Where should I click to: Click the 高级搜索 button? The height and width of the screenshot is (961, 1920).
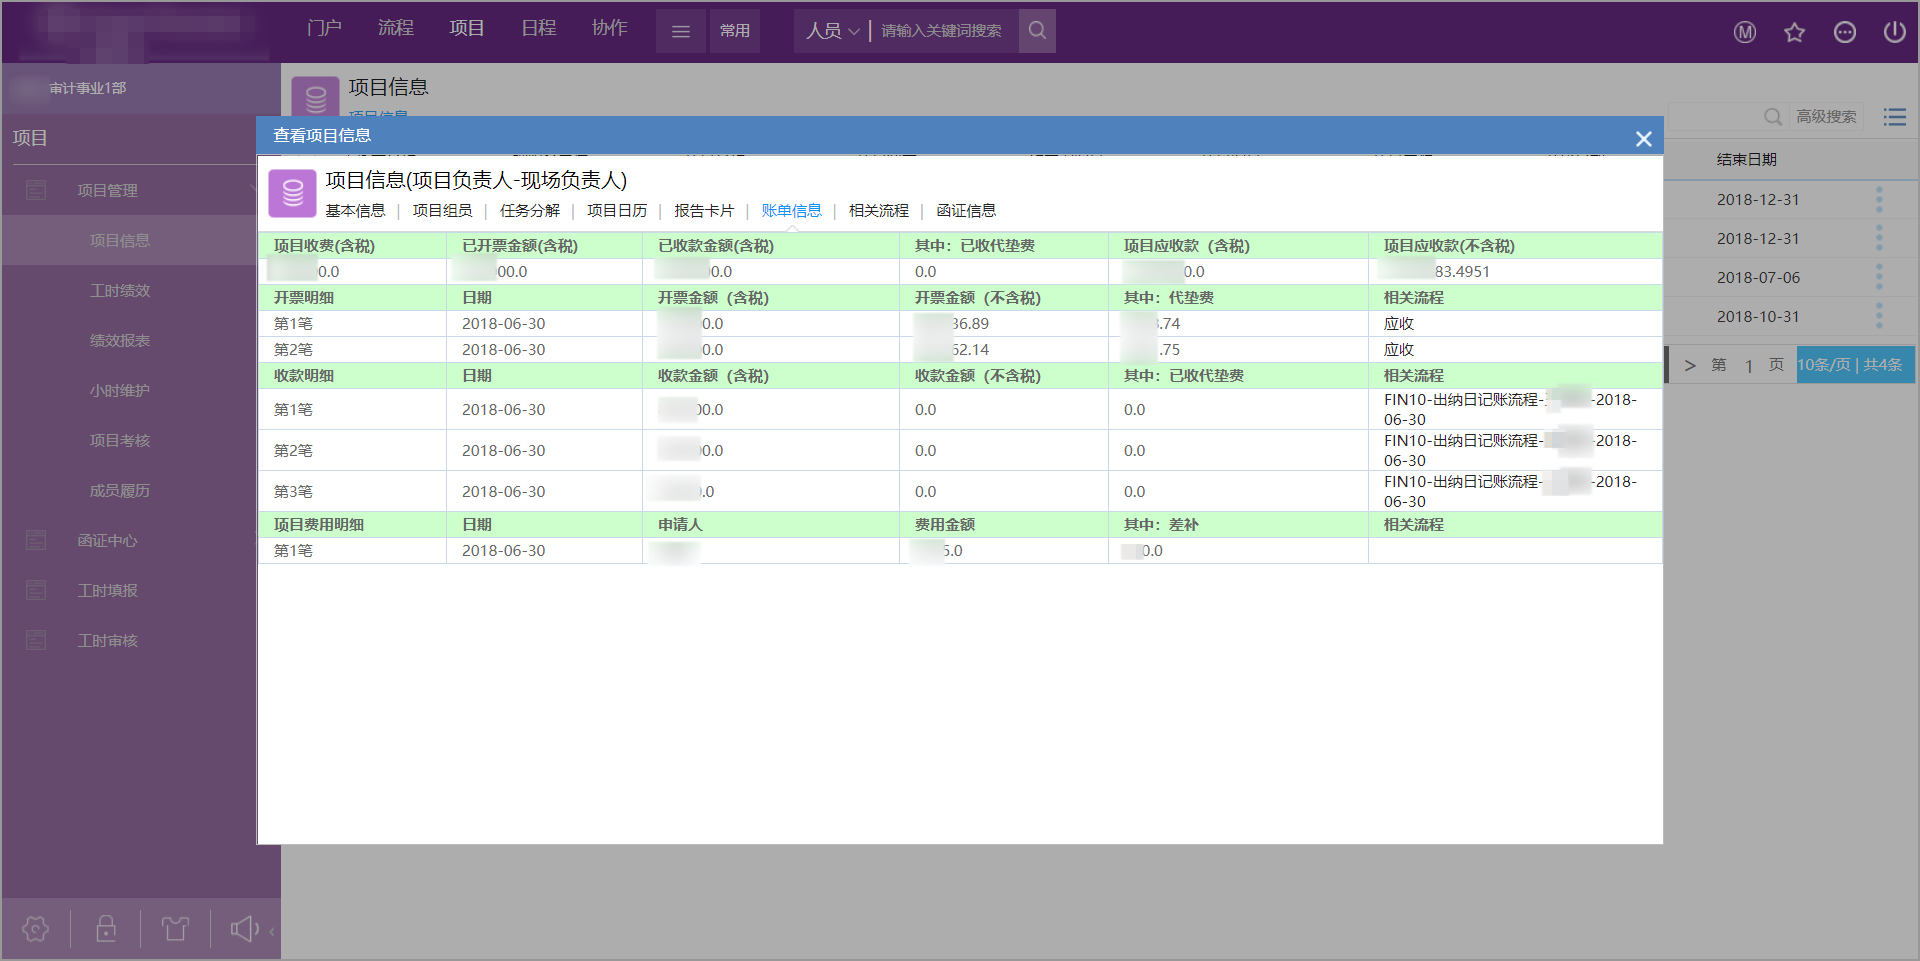pyautogui.click(x=1826, y=117)
